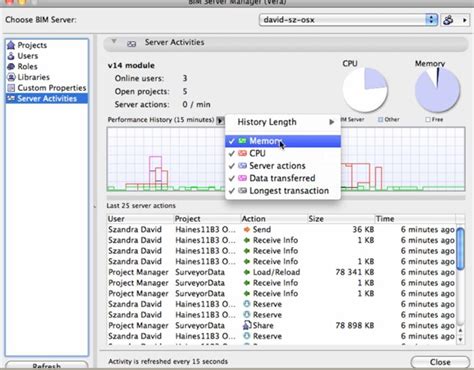This screenshot has width=474, height=370.
Task: Click the Online users count value
Action: [x=185, y=78]
